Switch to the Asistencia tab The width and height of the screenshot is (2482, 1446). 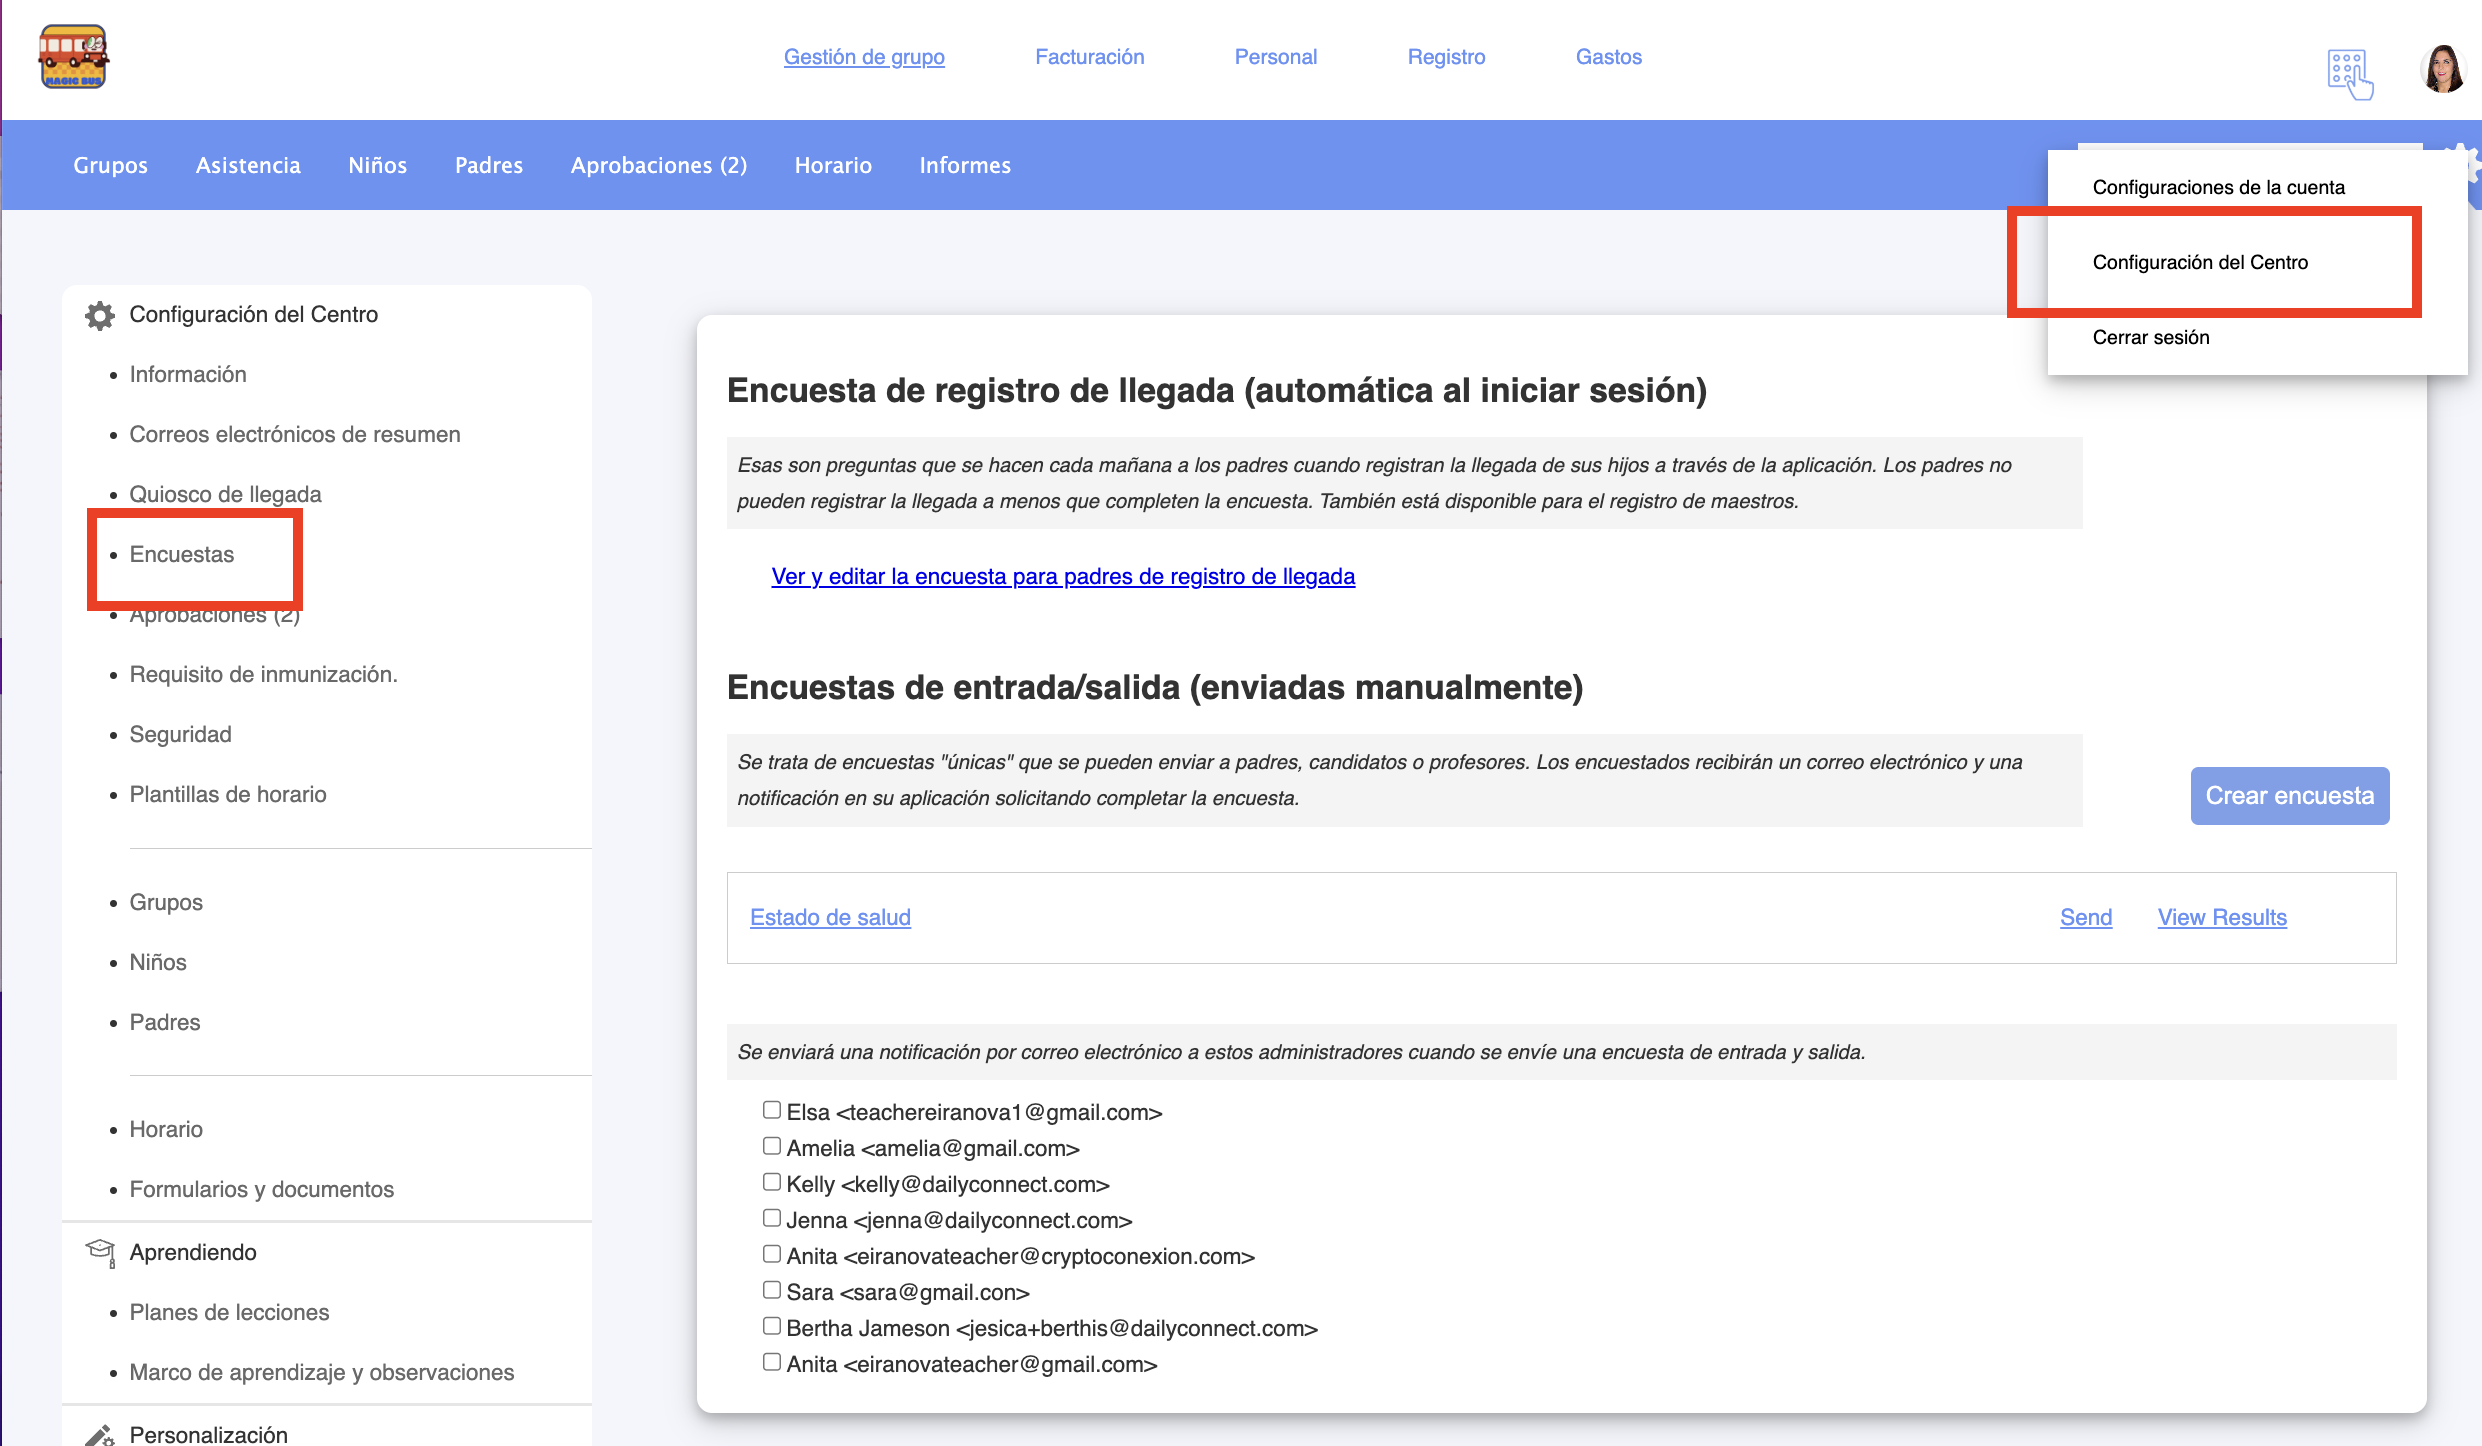click(248, 165)
